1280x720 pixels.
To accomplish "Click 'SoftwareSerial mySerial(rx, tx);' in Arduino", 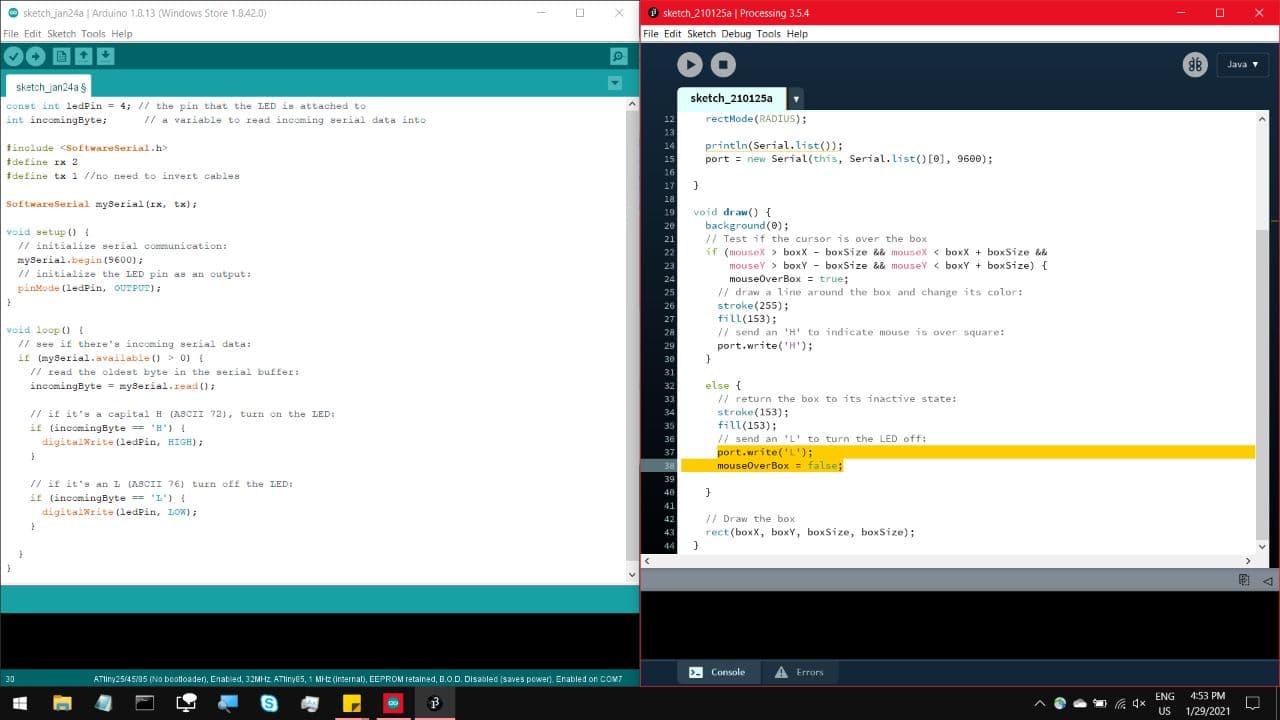I will coord(101,204).
